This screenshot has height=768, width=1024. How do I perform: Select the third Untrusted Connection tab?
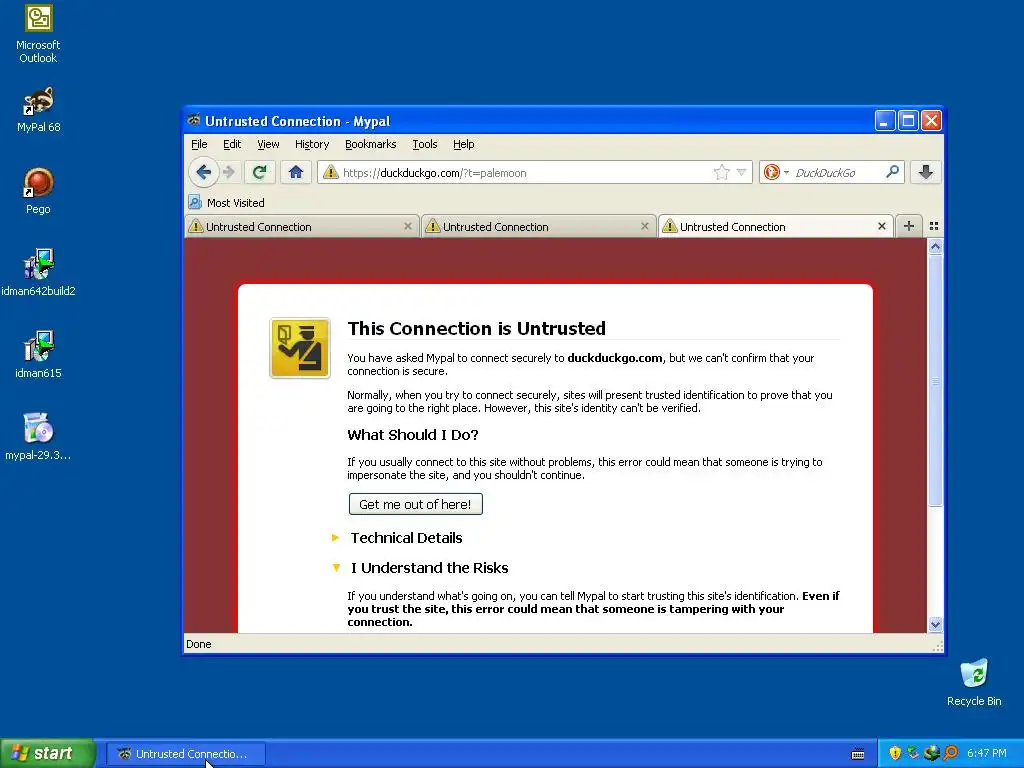point(776,227)
